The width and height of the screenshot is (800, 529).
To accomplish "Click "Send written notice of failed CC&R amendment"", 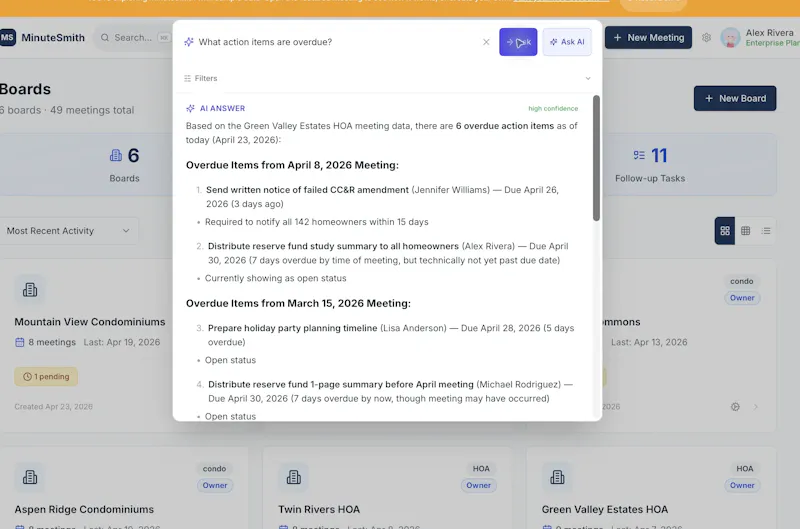I will [x=307, y=190].
